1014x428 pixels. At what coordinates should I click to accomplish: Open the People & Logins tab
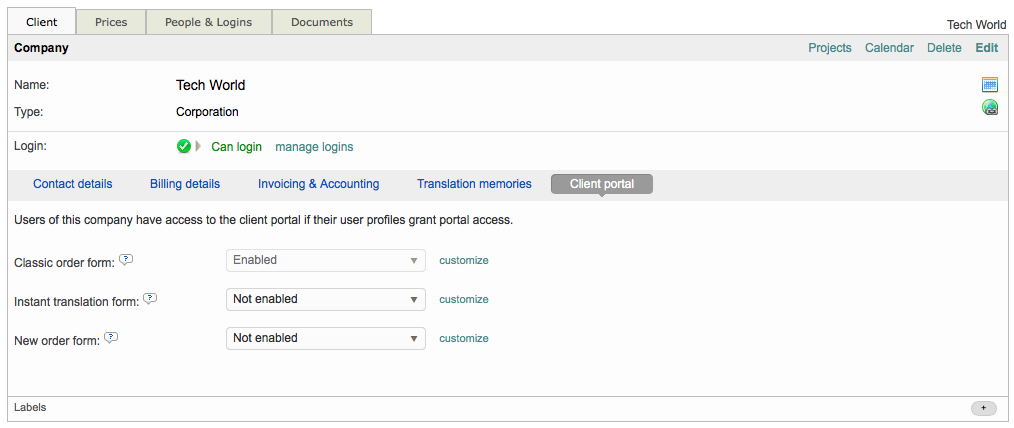(208, 22)
